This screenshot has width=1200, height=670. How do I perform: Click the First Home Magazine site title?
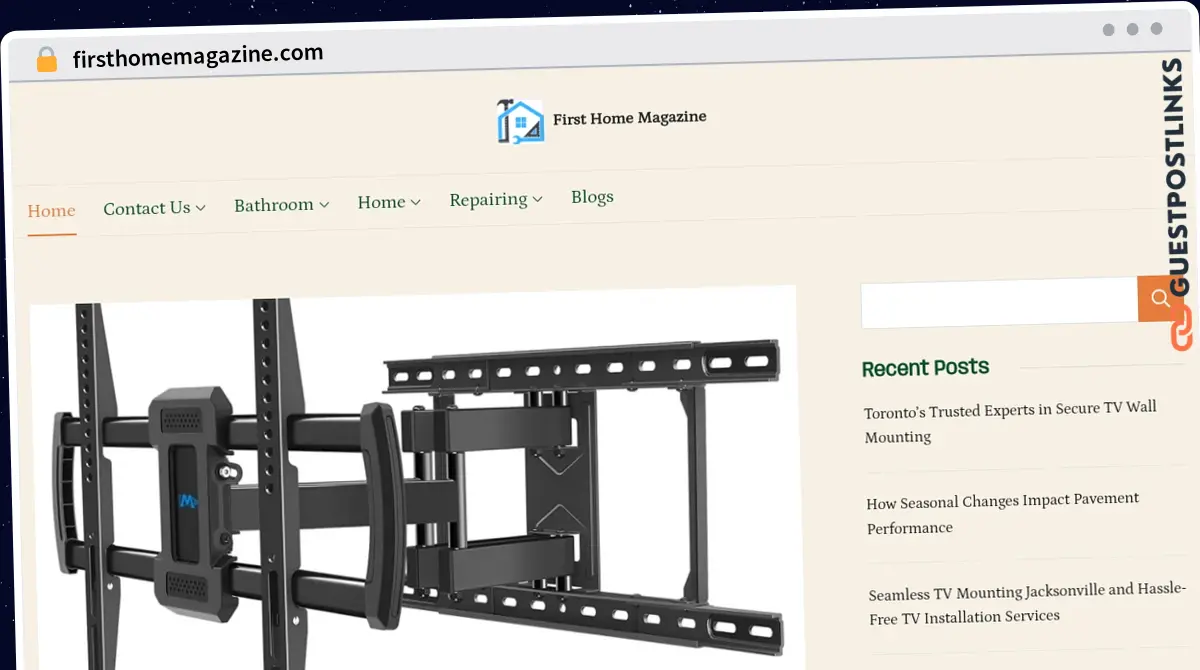(x=629, y=118)
